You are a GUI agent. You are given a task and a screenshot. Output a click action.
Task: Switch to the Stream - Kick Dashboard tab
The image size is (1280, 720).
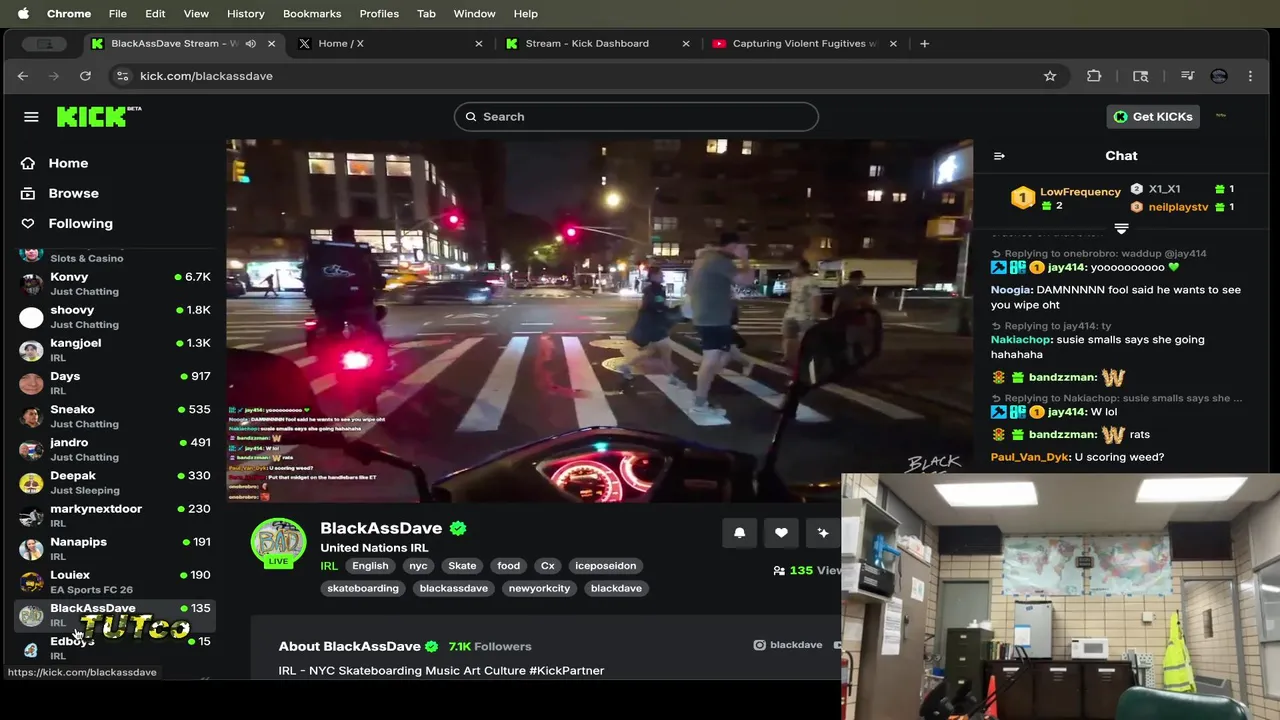(x=598, y=44)
